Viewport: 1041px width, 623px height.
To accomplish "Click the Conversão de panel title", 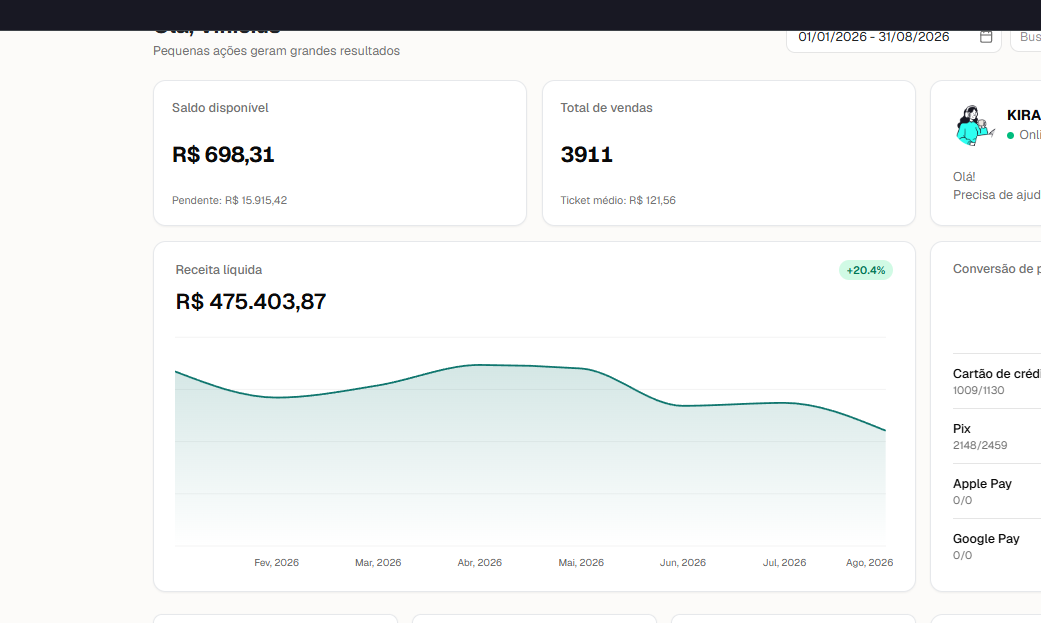I will coord(997,269).
